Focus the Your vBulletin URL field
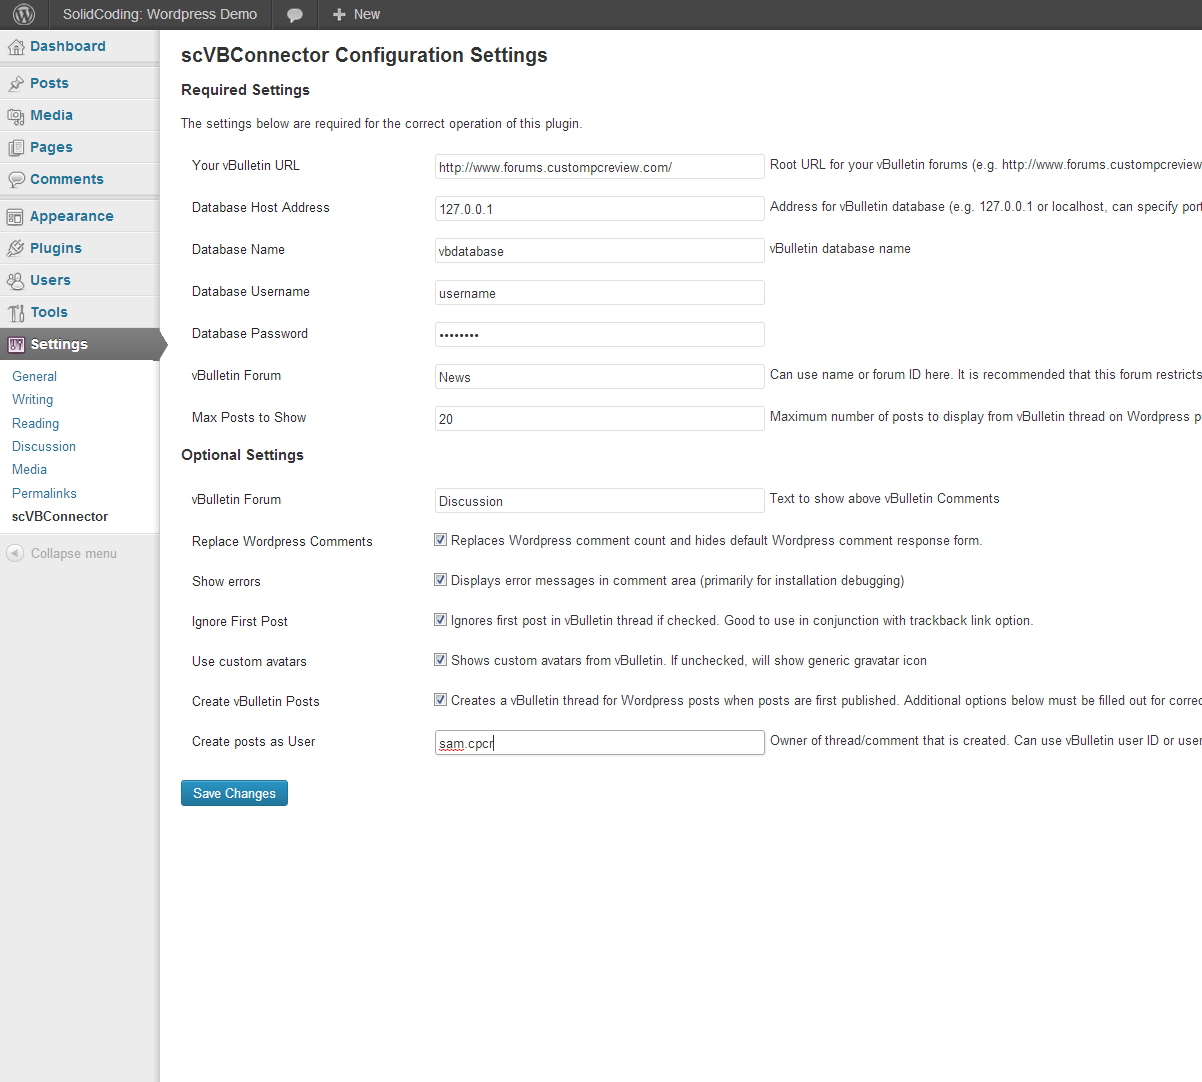Screen dimensions: 1202x1082 point(600,166)
